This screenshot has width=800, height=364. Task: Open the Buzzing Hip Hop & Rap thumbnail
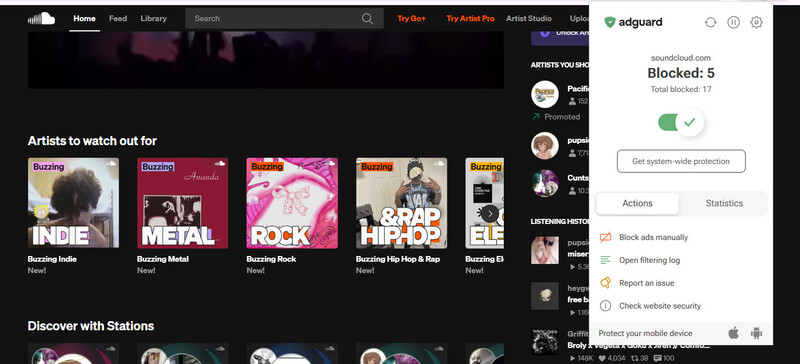(x=402, y=203)
